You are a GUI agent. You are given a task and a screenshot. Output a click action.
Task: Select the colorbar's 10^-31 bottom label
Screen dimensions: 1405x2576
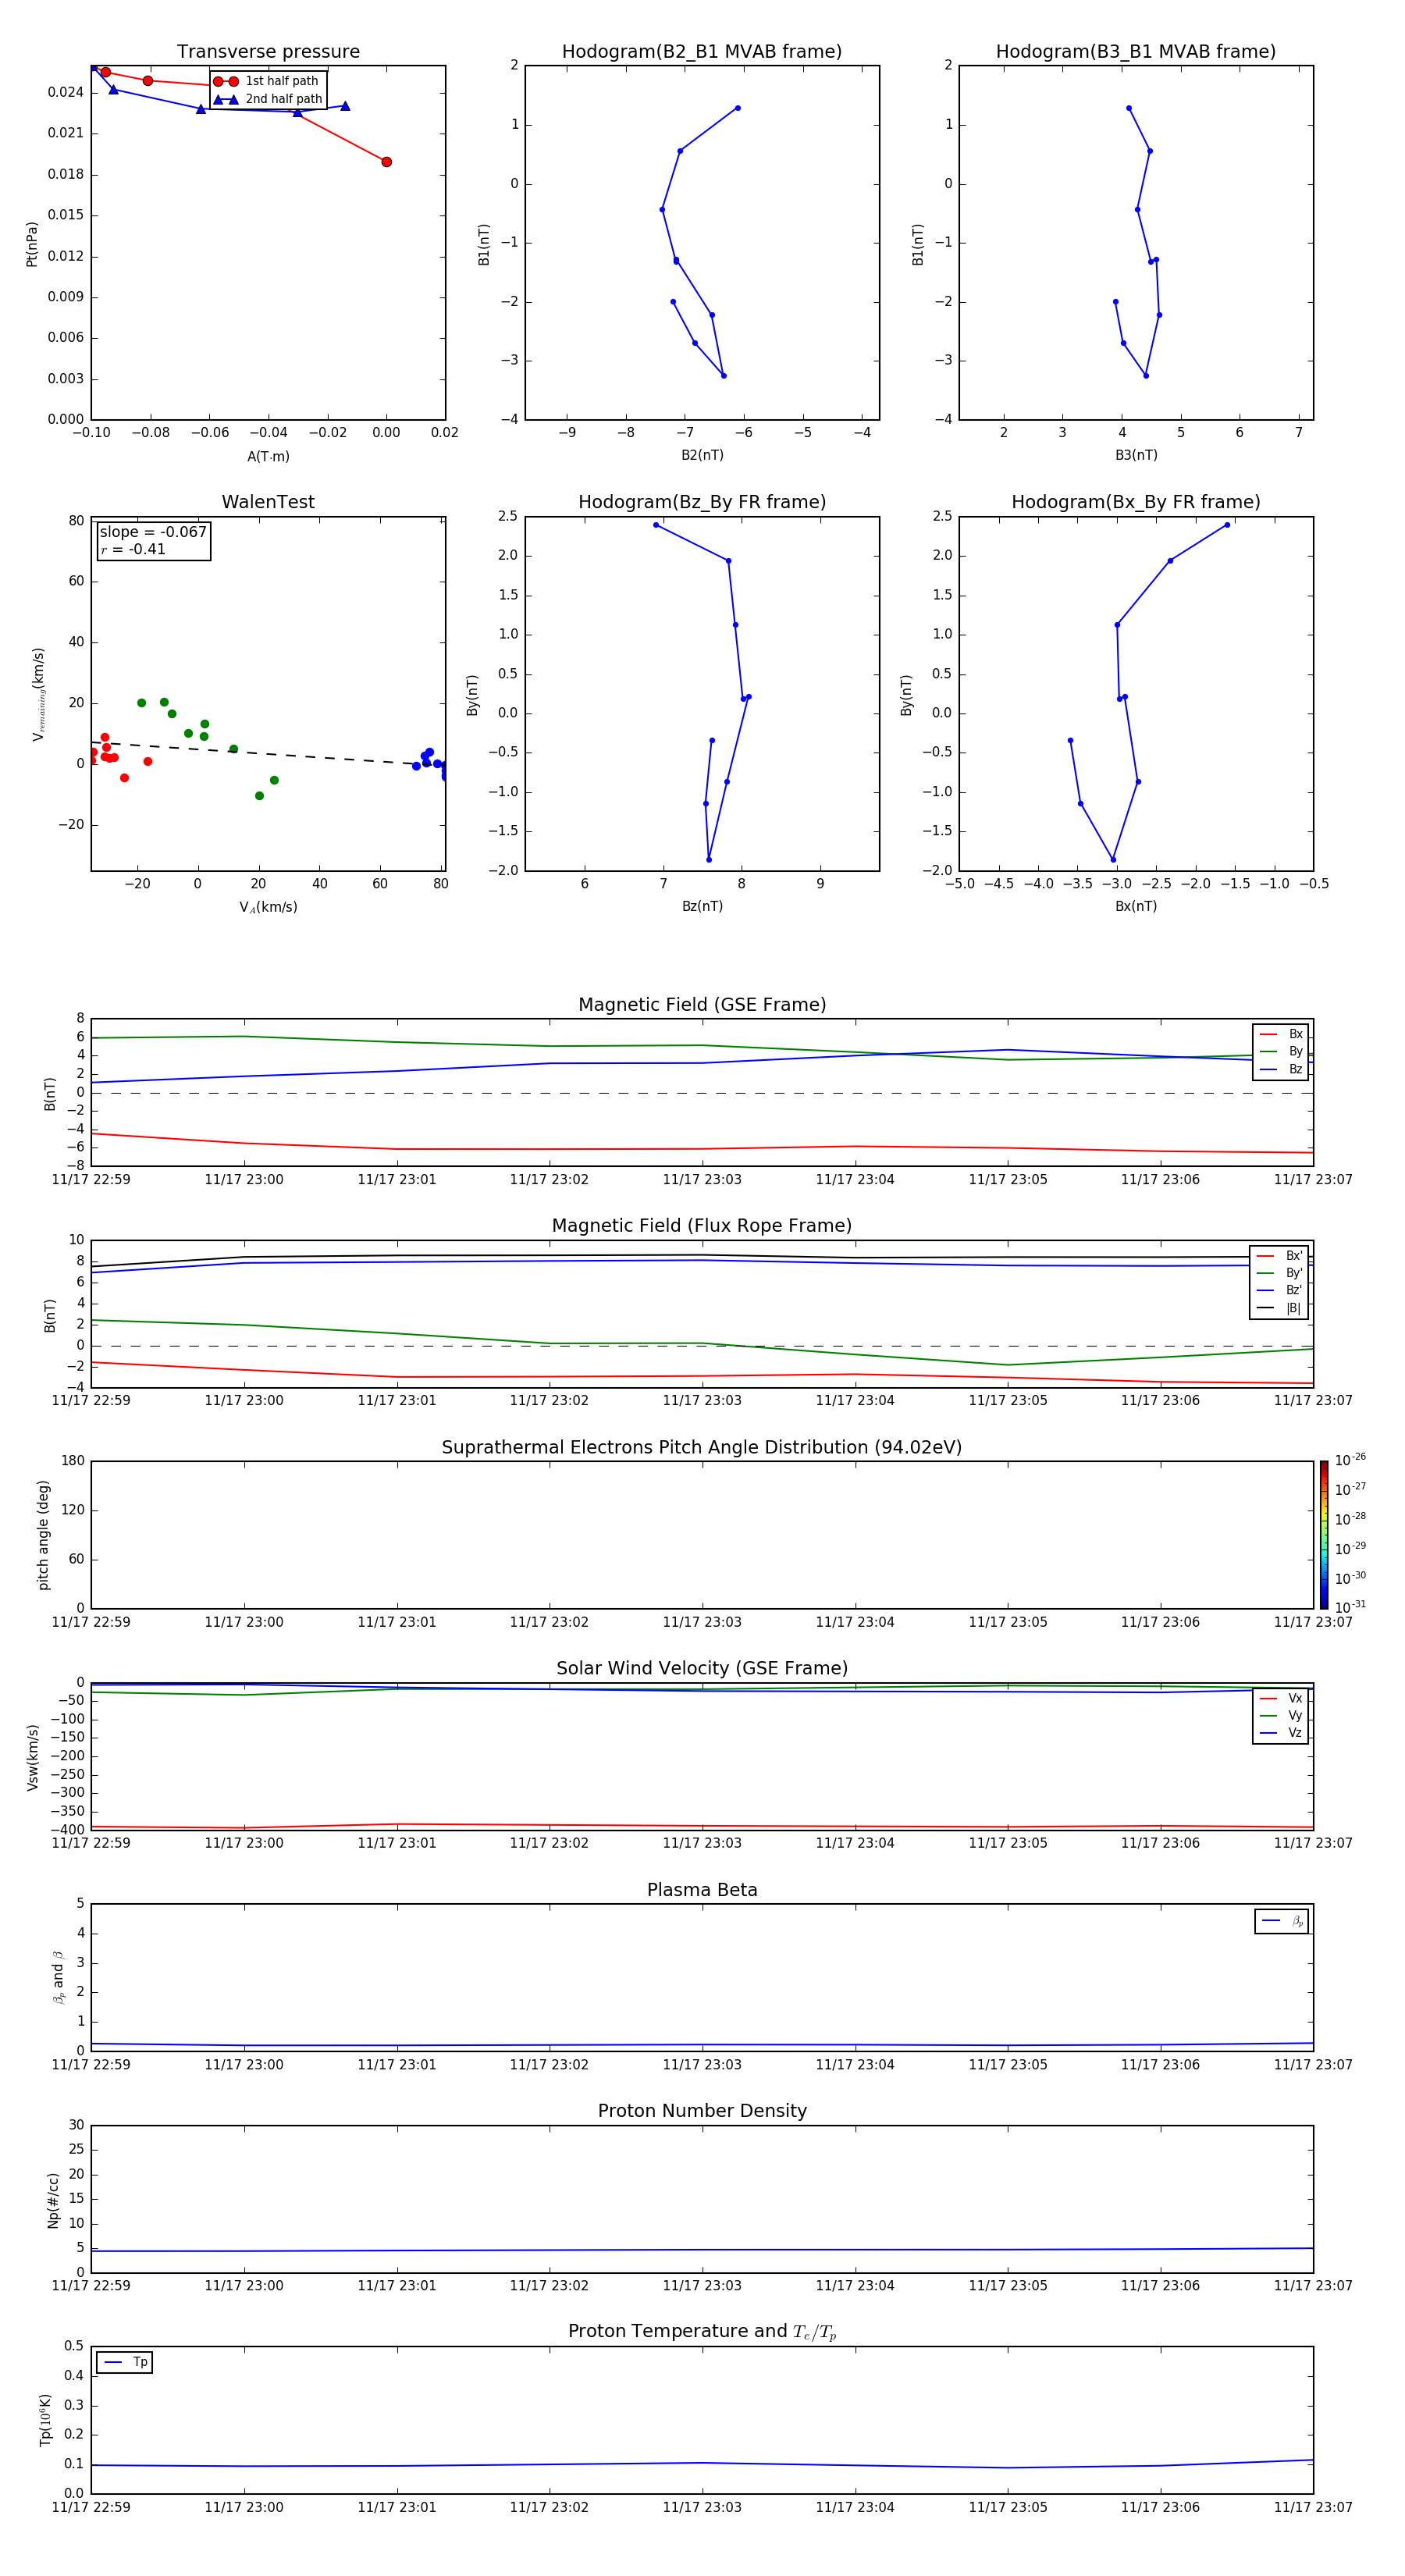1350,1607
